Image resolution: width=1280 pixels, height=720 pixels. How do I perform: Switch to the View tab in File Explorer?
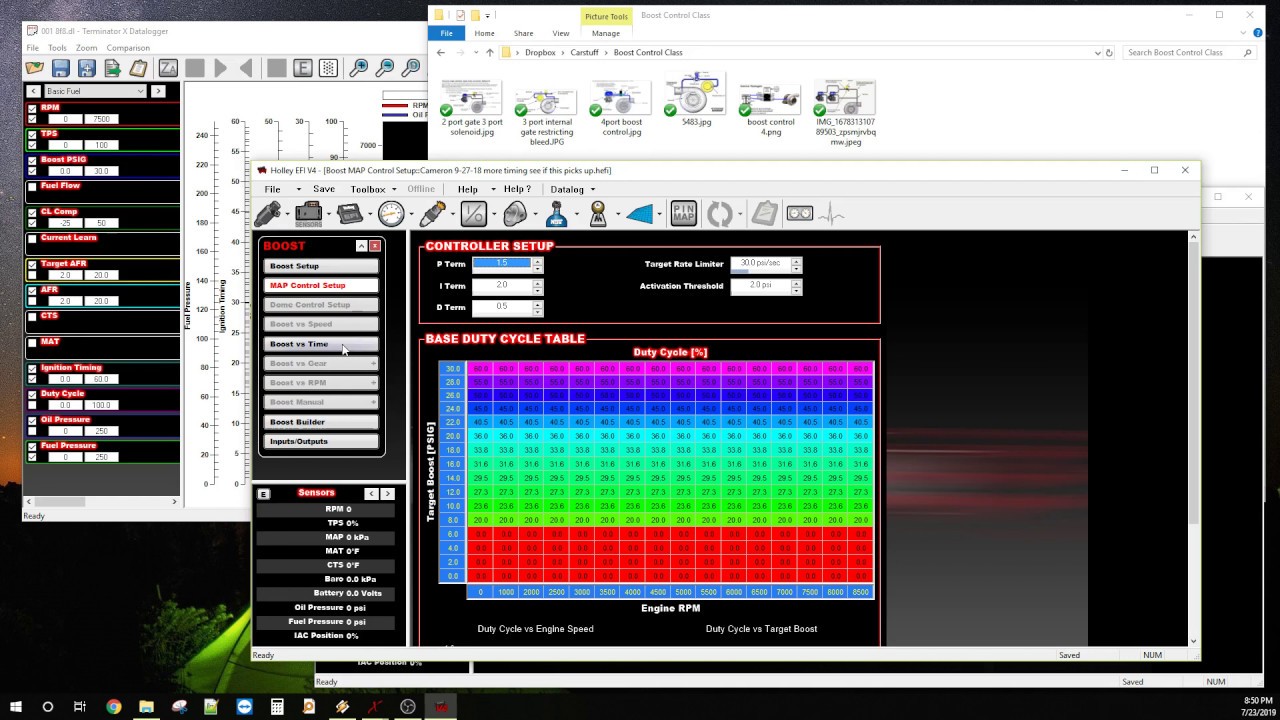point(561,33)
